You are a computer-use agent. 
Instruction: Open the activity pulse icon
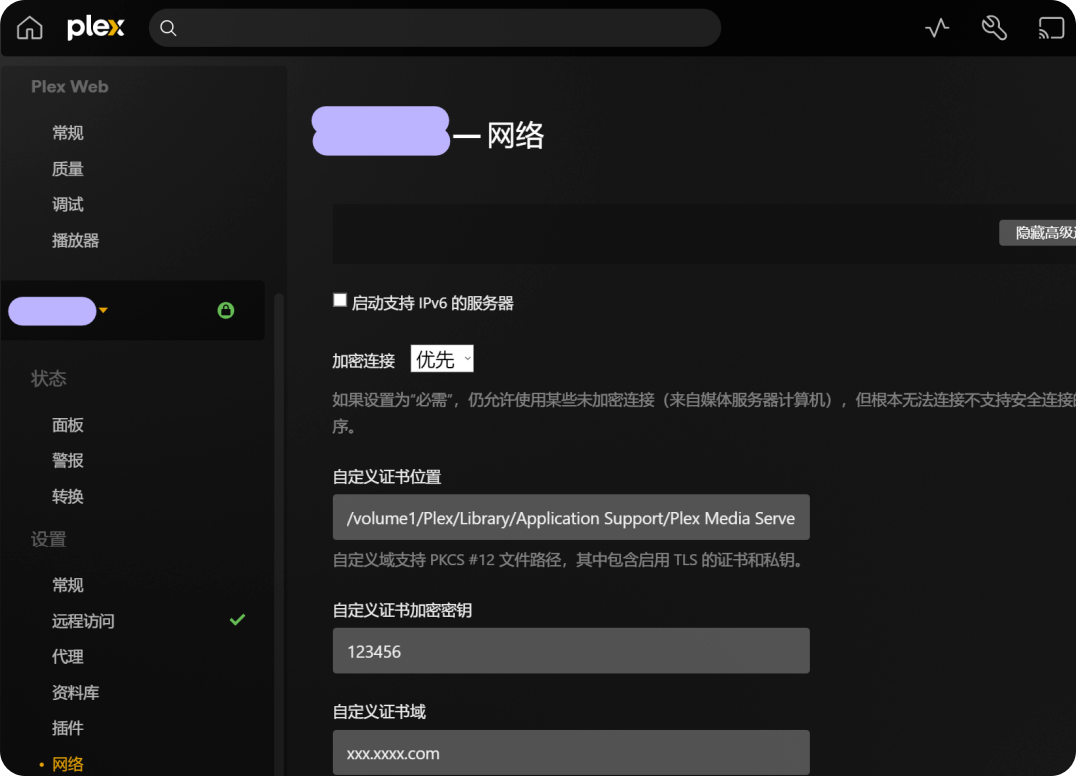click(937, 28)
